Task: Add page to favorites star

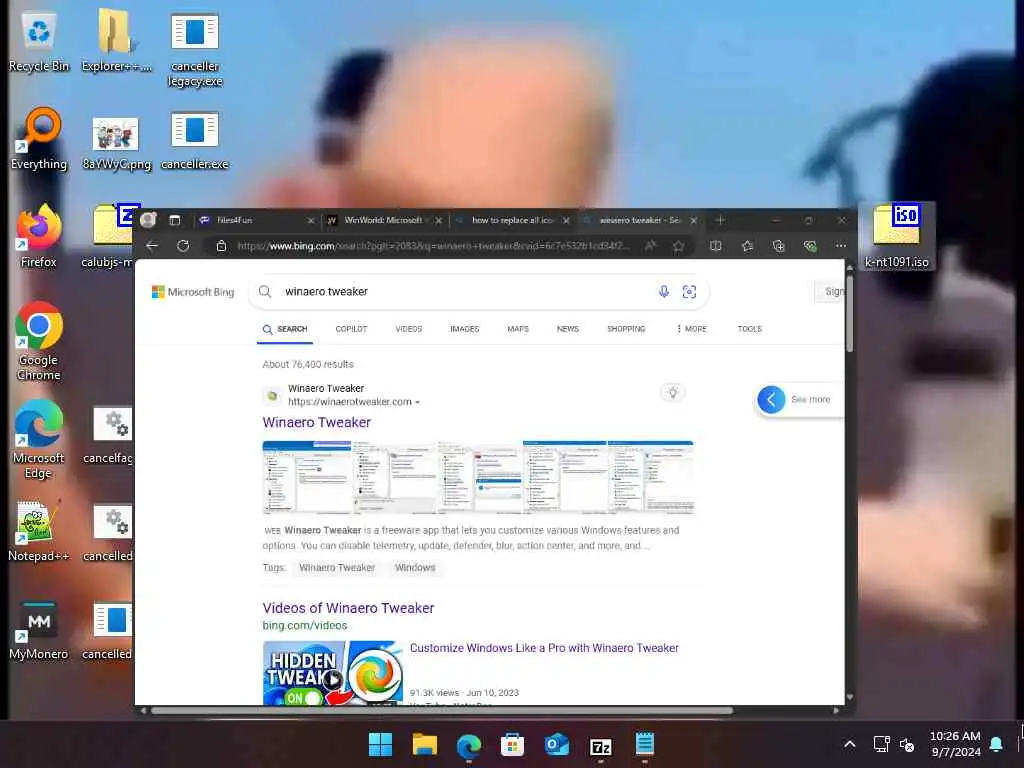Action: point(679,246)
